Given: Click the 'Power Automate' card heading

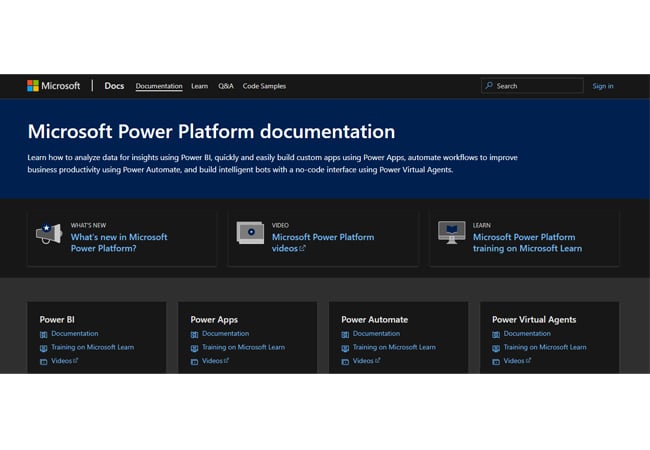Looking at the screenshot, I should pos(374,319).
